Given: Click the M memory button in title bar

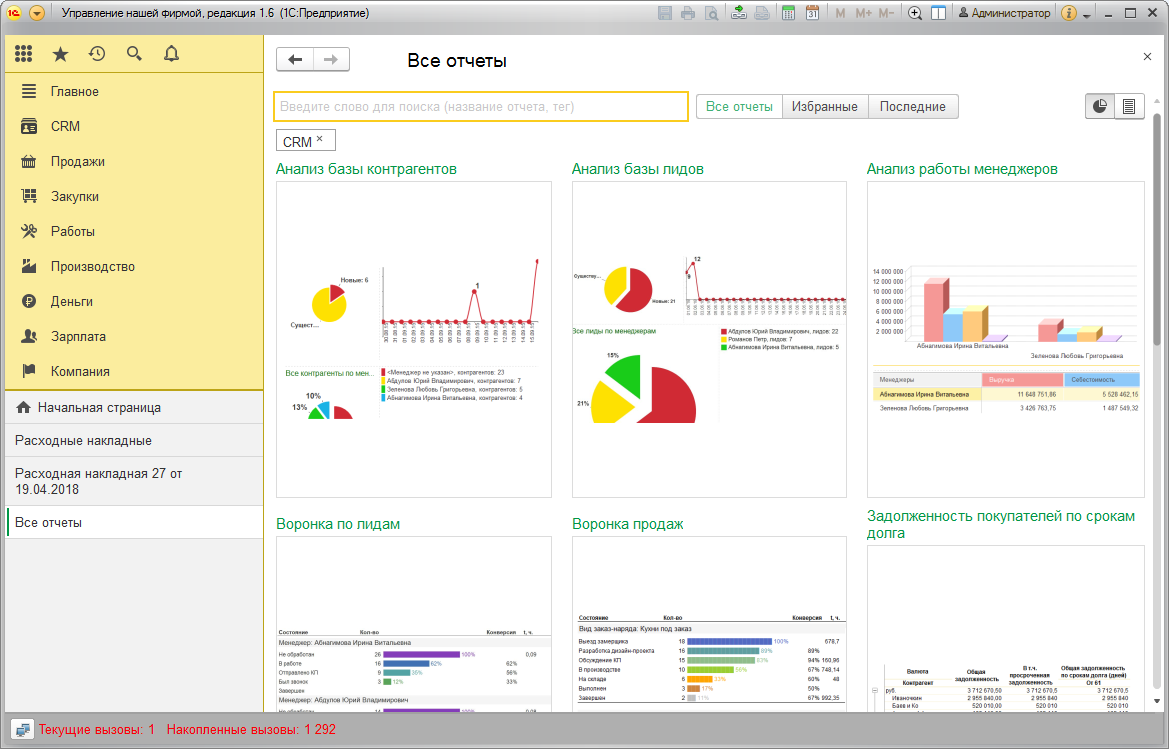Looking at the screenshot, I should point(841,13).
